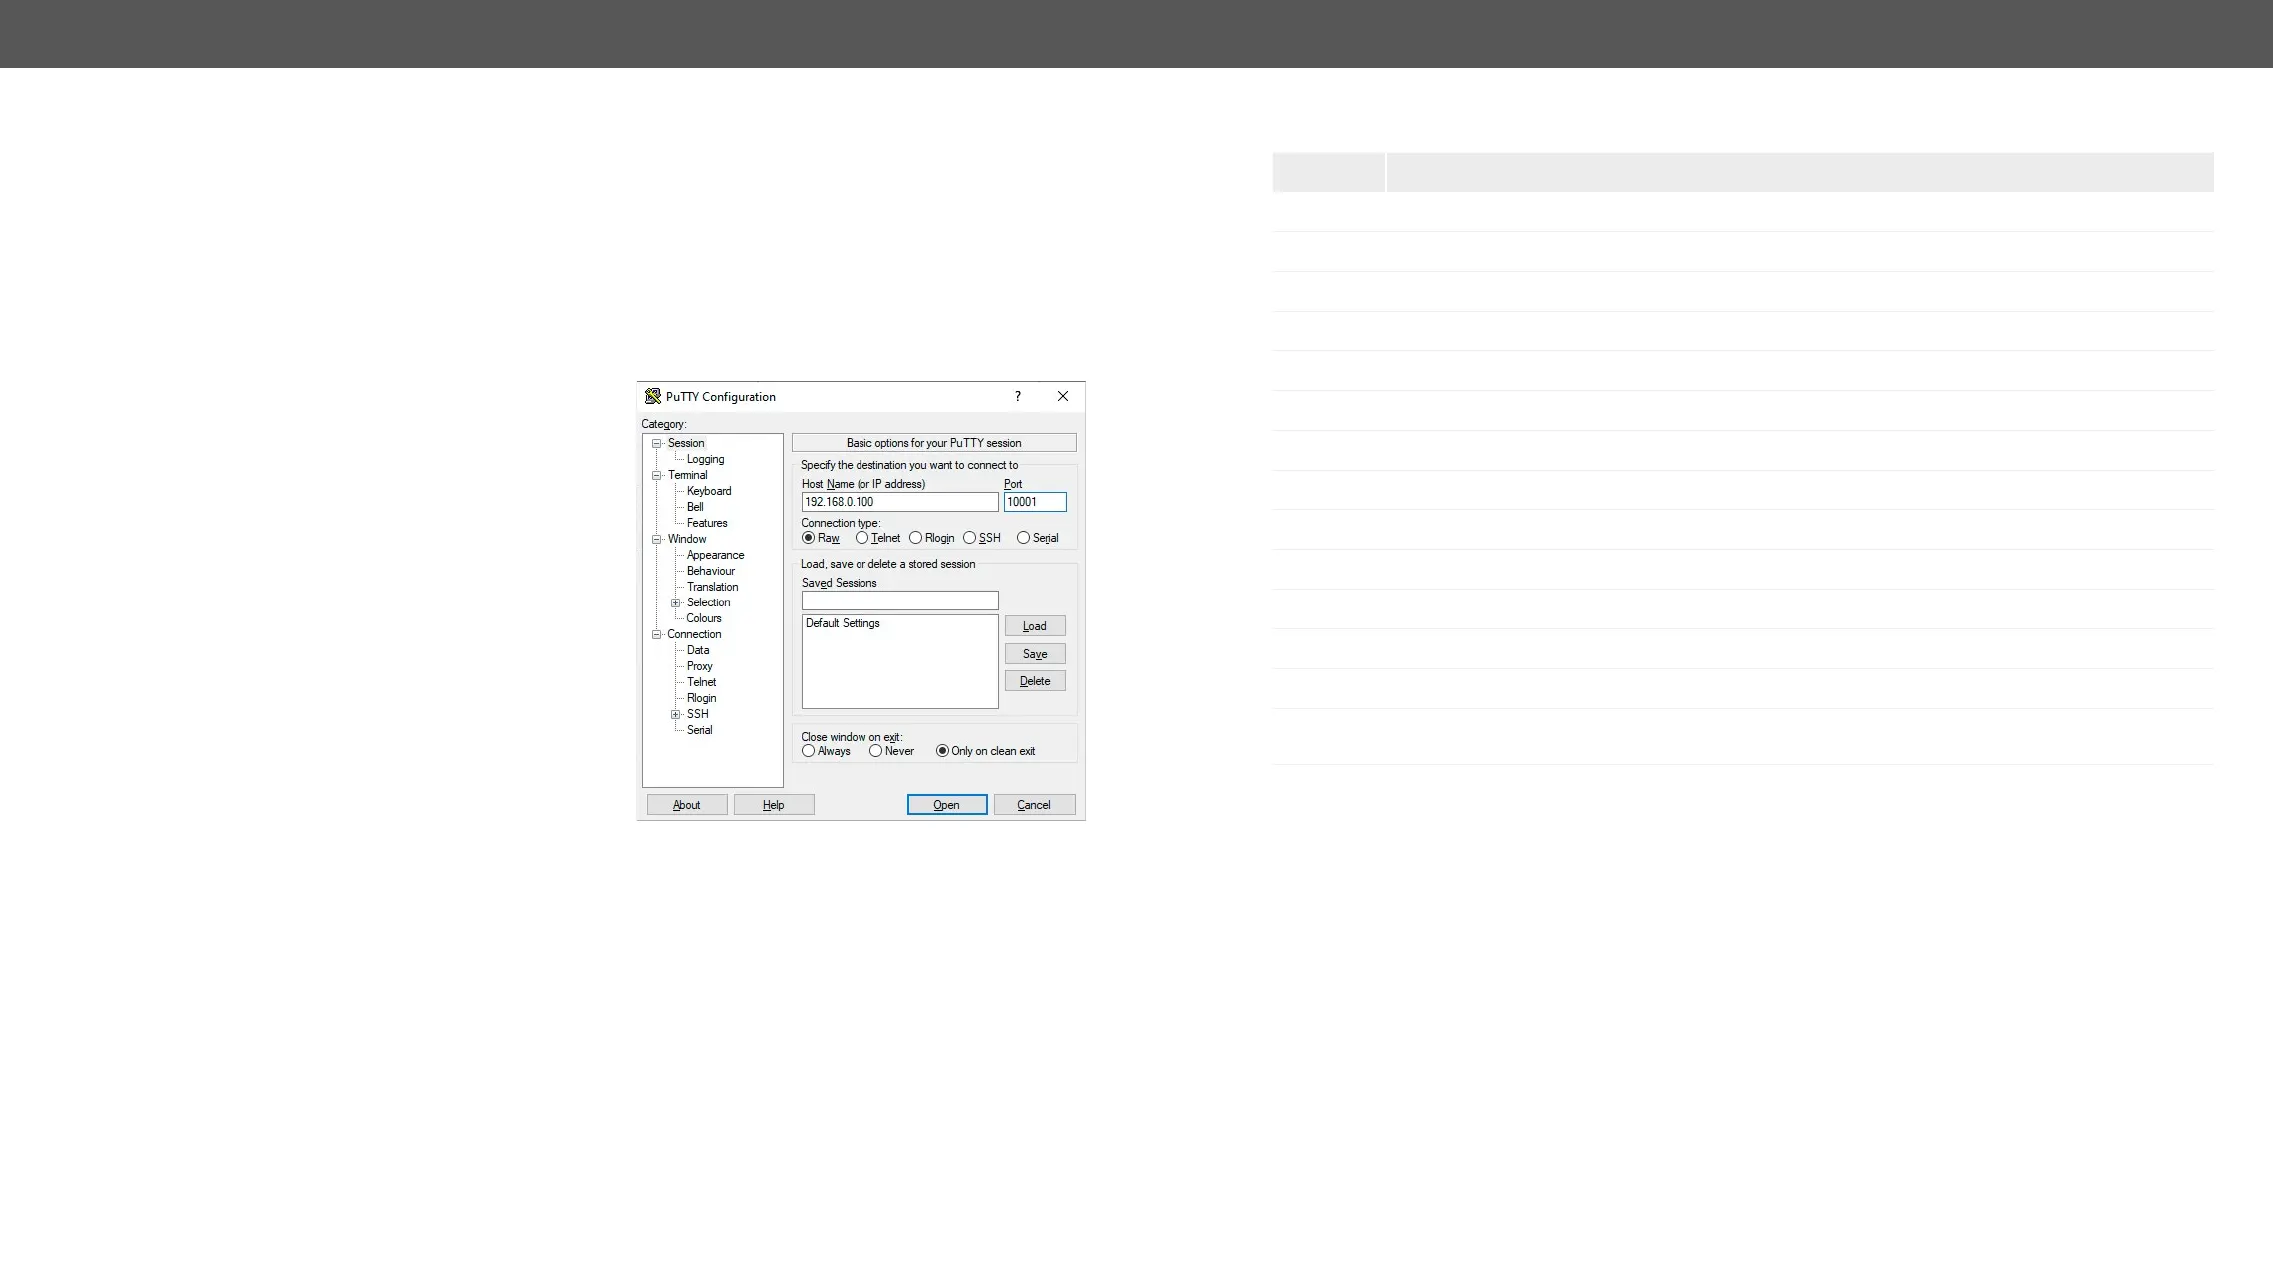Click the Saved Sessions name field

click(x=900, y=601)
